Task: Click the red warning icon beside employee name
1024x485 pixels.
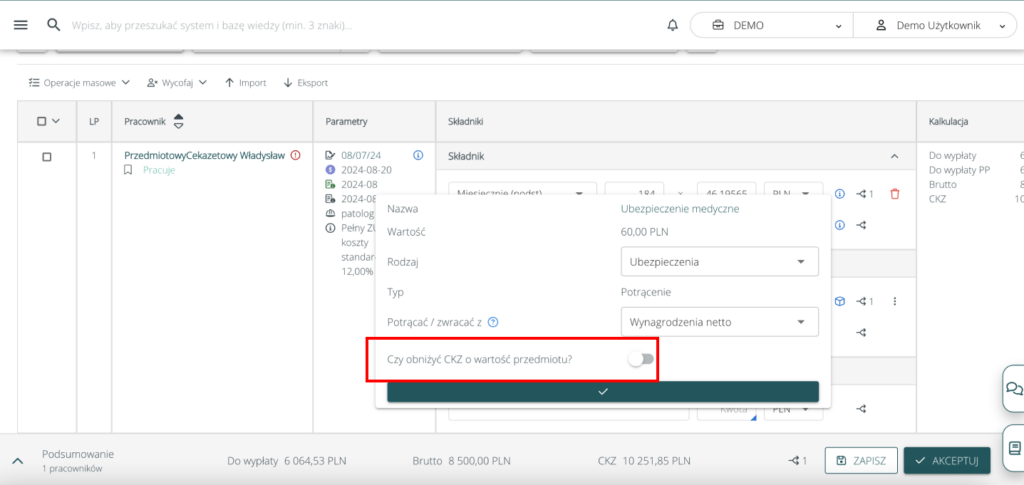Action: 296,155
